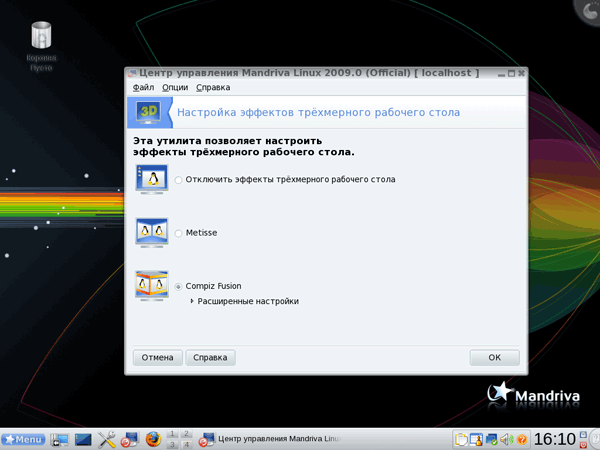Open the Справка menu in menu bar

point(213,88)
